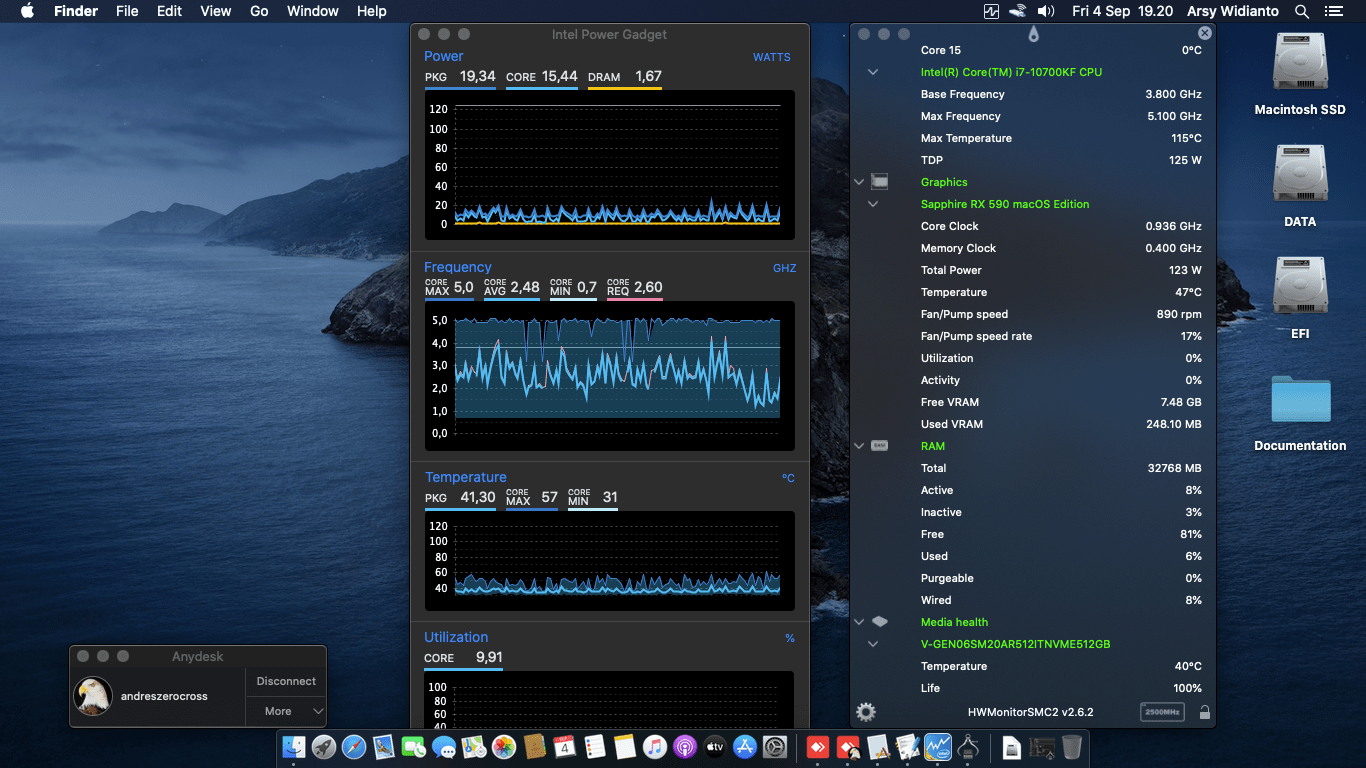Open Intel Power Gadget from the Dock
This screenshot has height=768, width=1366.
(938, 747)
